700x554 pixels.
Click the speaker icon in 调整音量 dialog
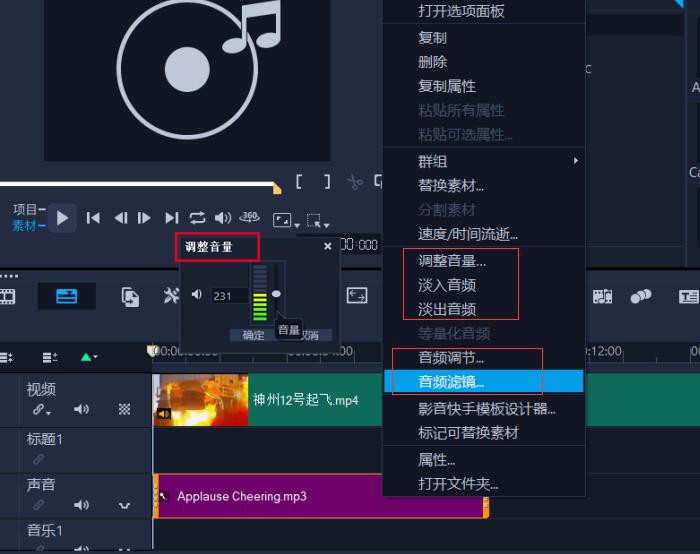coord(197,295)
